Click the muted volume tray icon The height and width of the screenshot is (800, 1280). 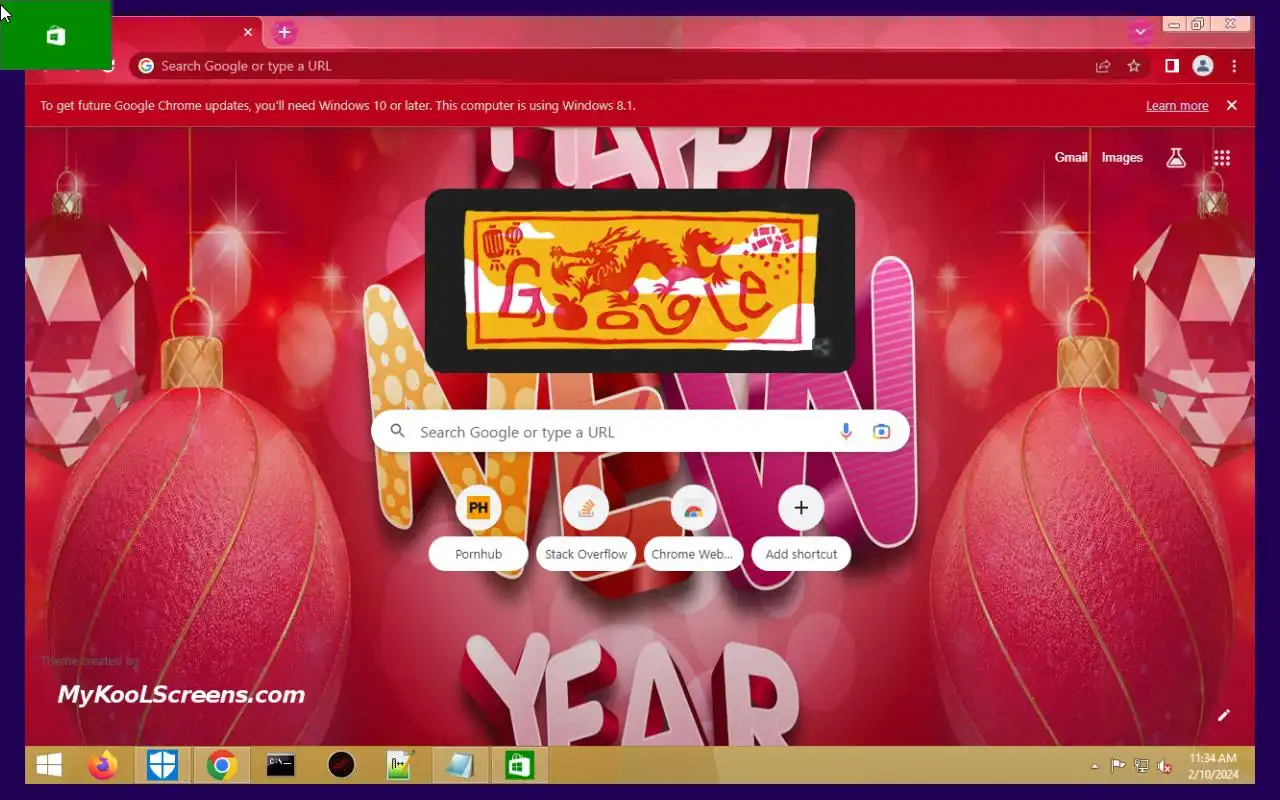1165,767
